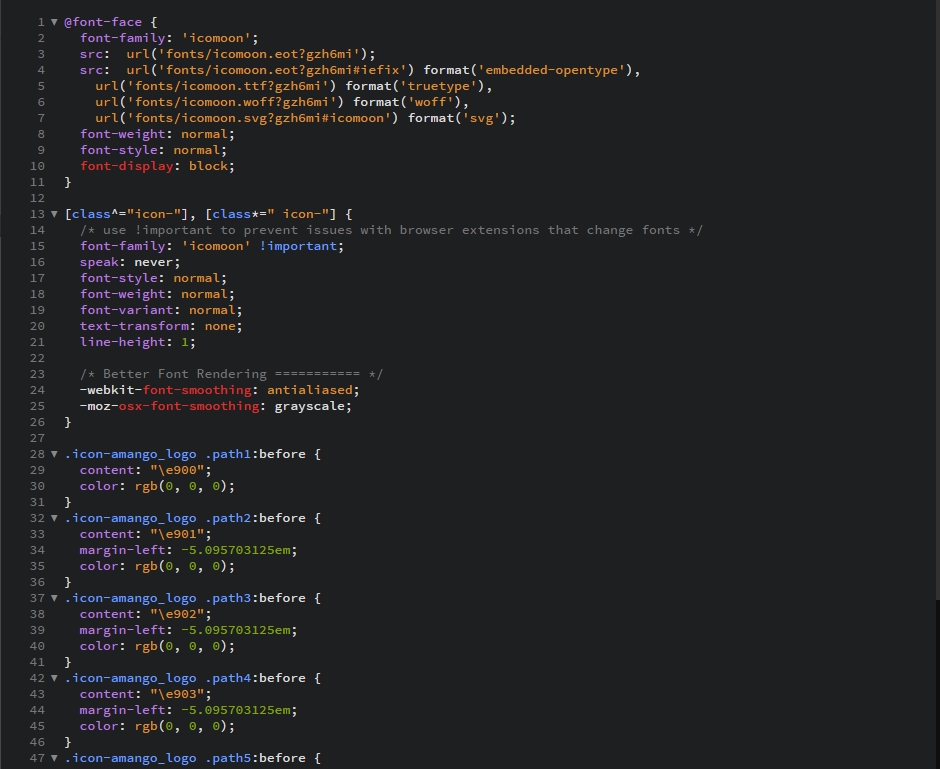Click 'font-variant' property on line 19

click(126, 310)
